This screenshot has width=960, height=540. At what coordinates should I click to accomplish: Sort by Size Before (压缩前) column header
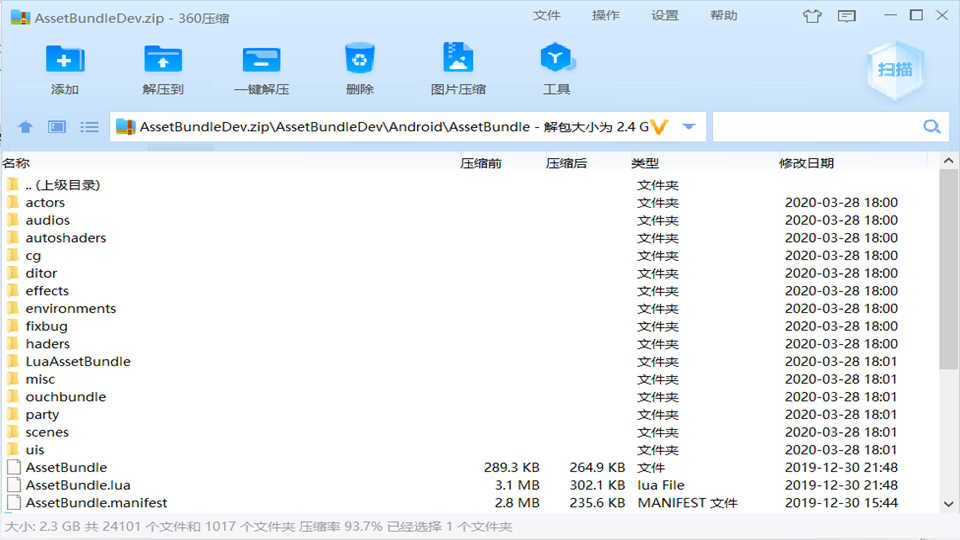pyautogui.click(x=481, y=163)
